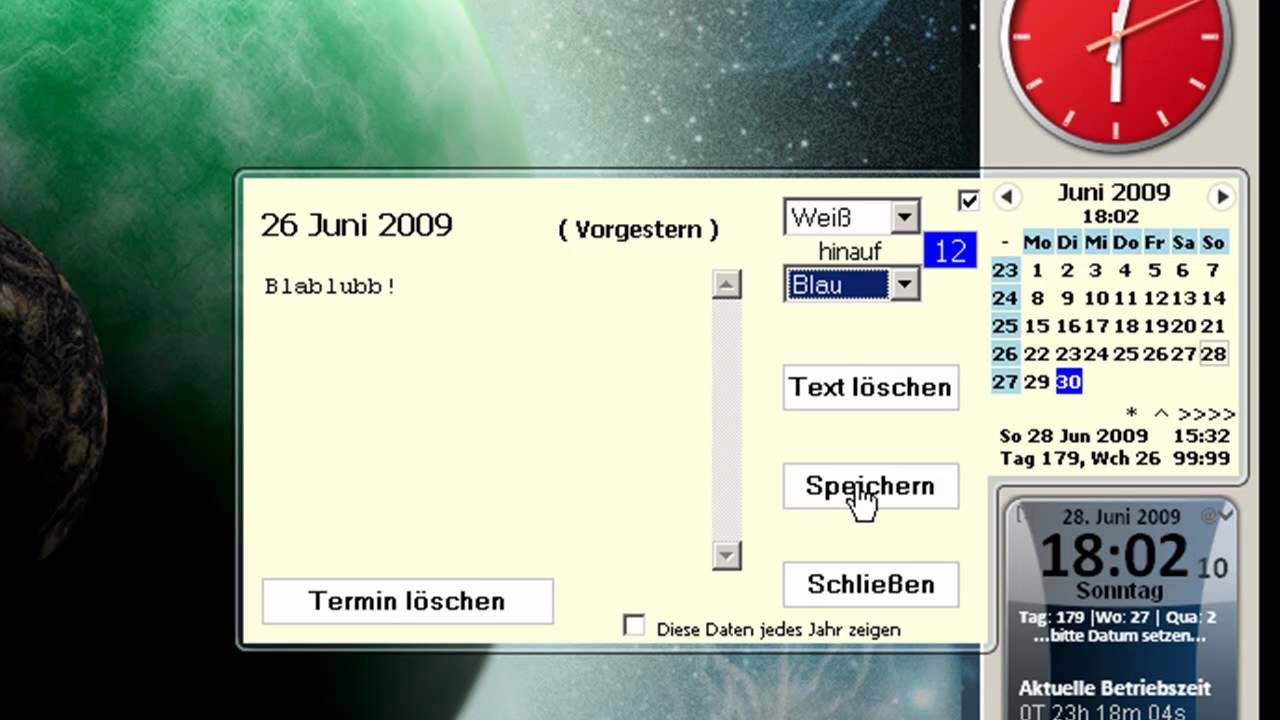Toggle checkbox at top right of note window
1280x720 pixels.
[968, 201]
